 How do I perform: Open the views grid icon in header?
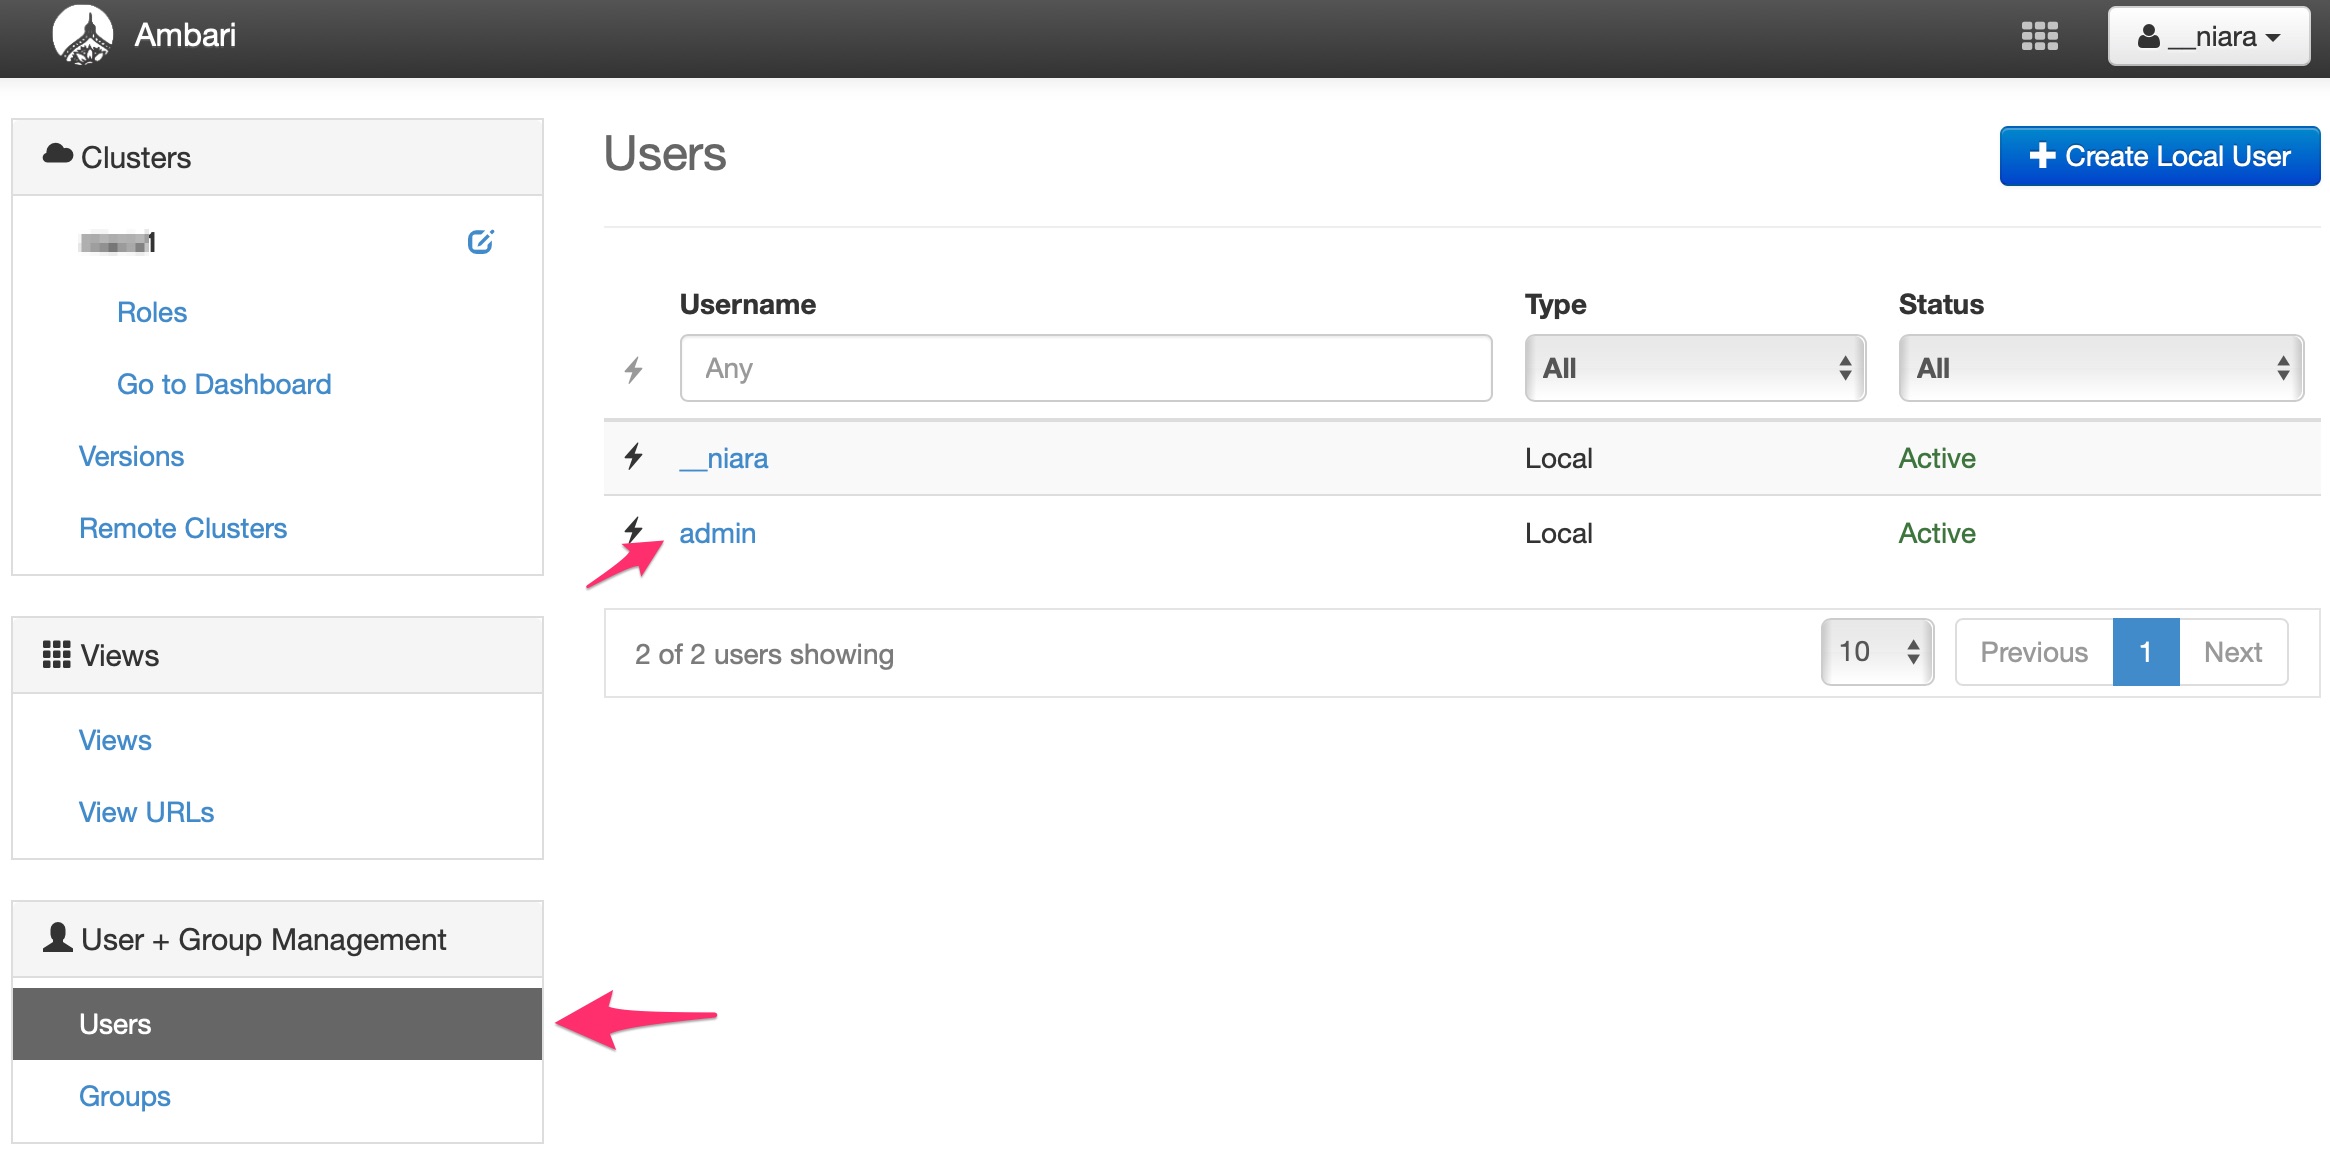pyautogui.click(x=2039, y=36)
